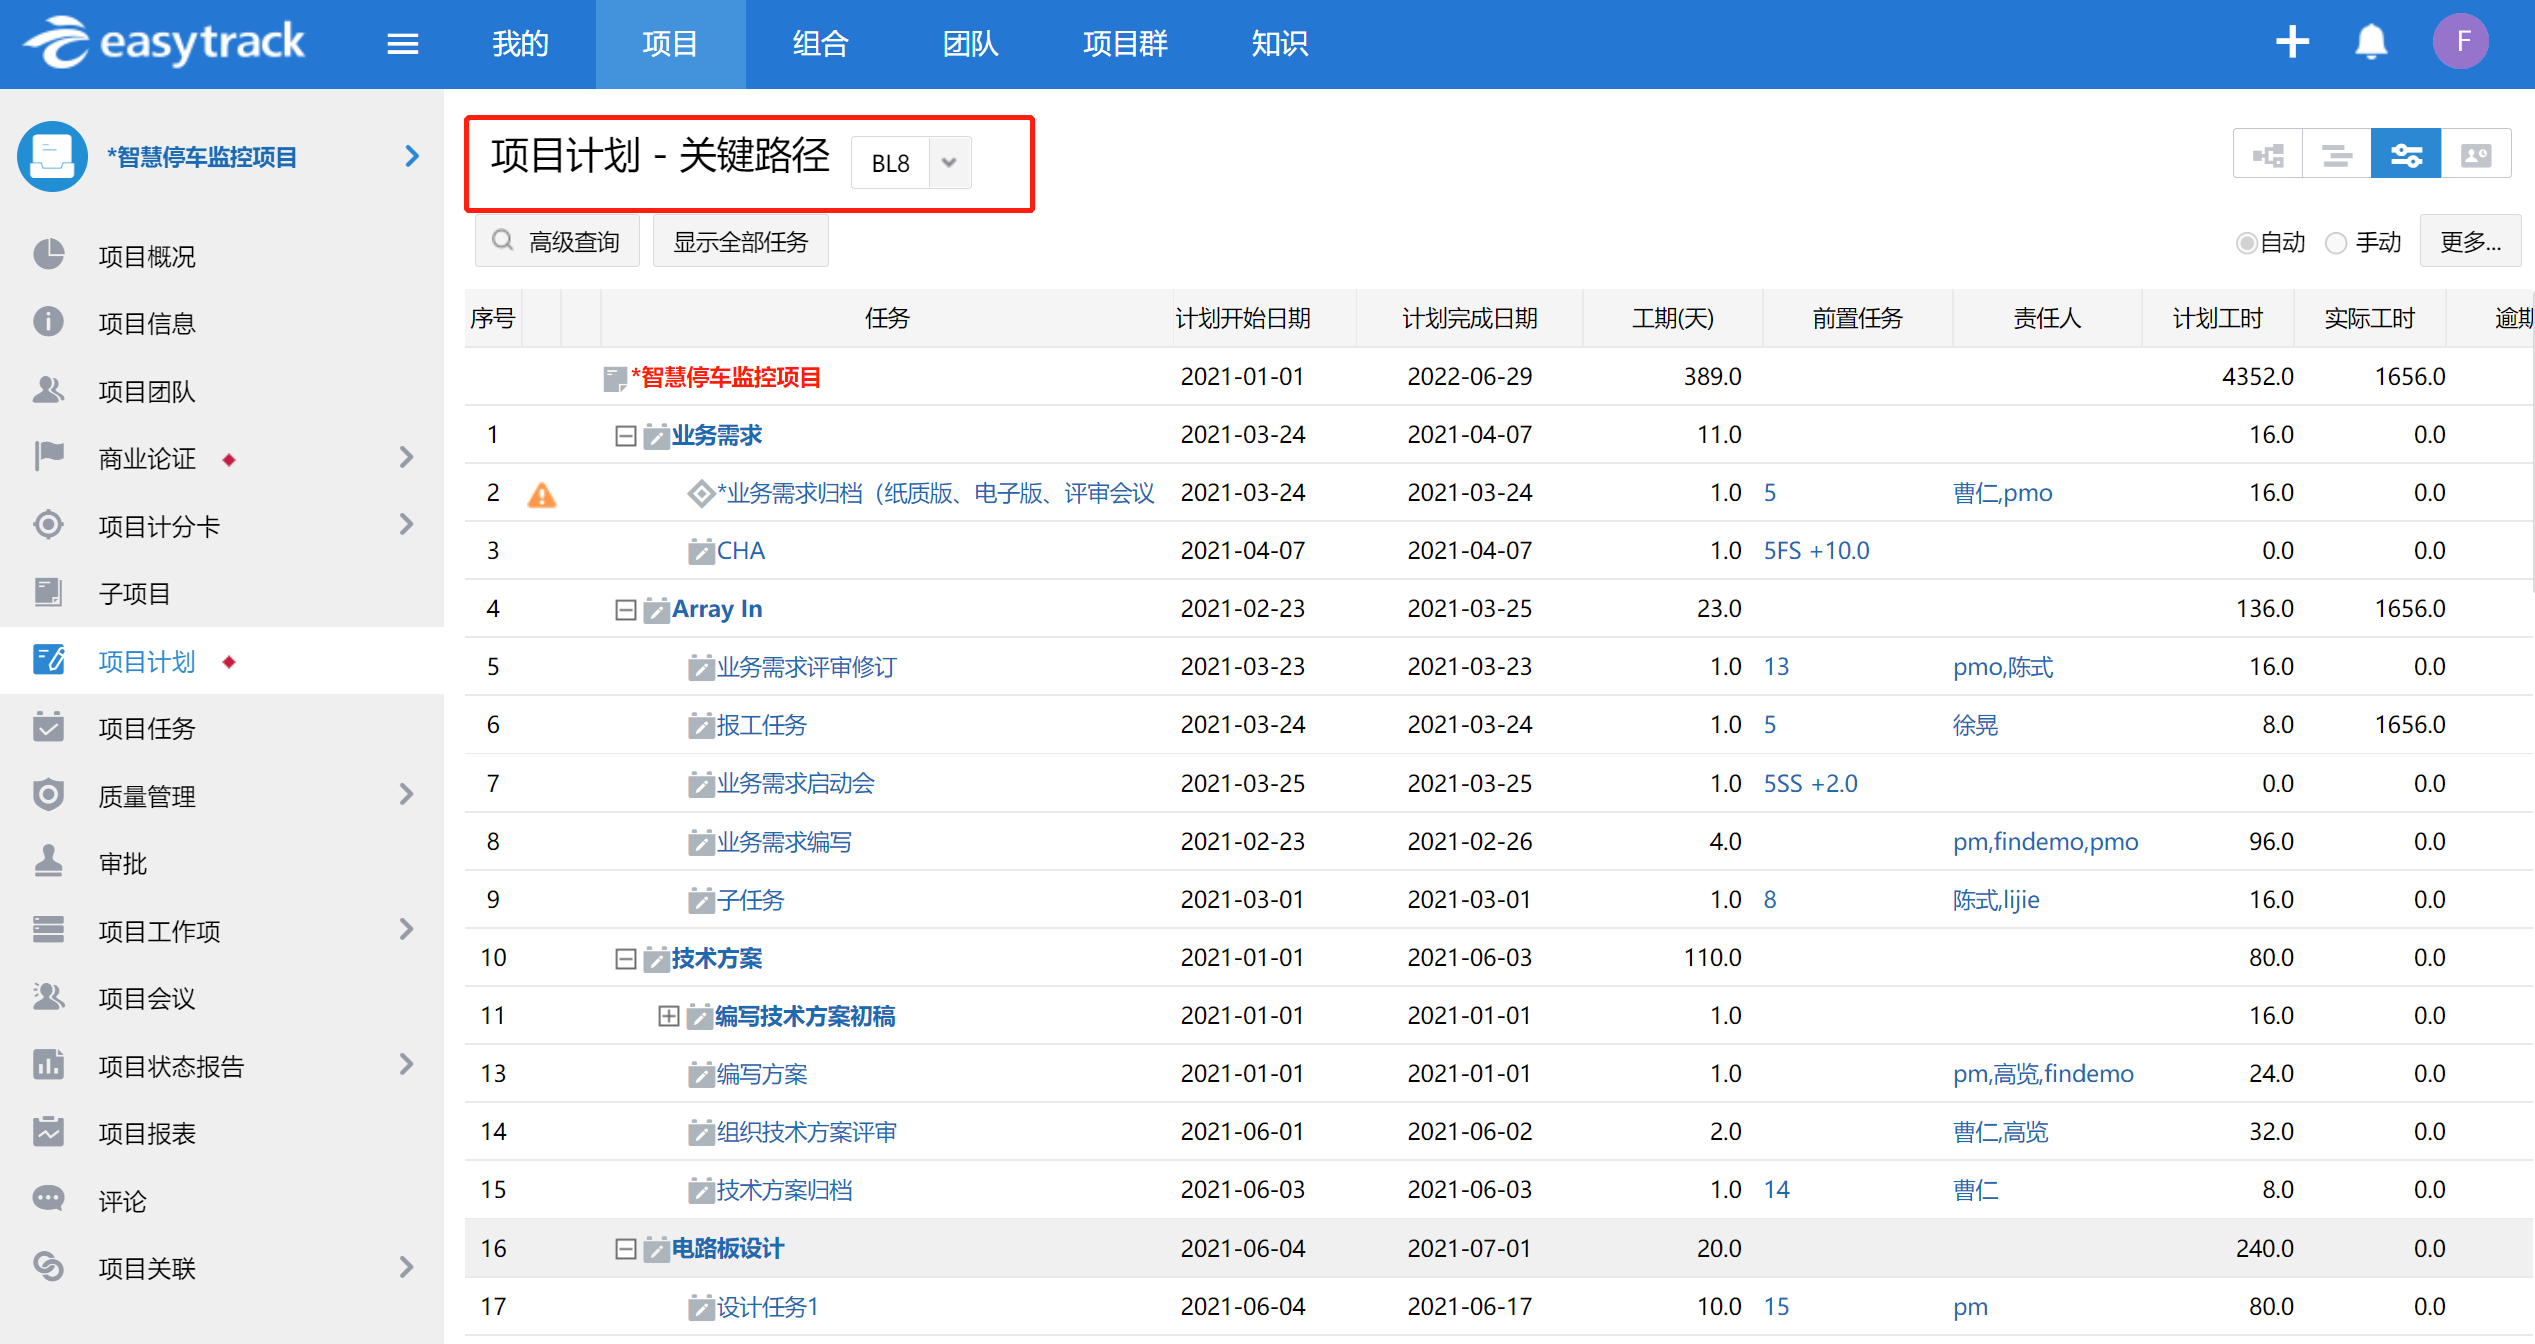Open the BL8 baseline dropdown
Image resolution: width=2535 pixels, height=1344 pixels.
[x=949, y=163]
